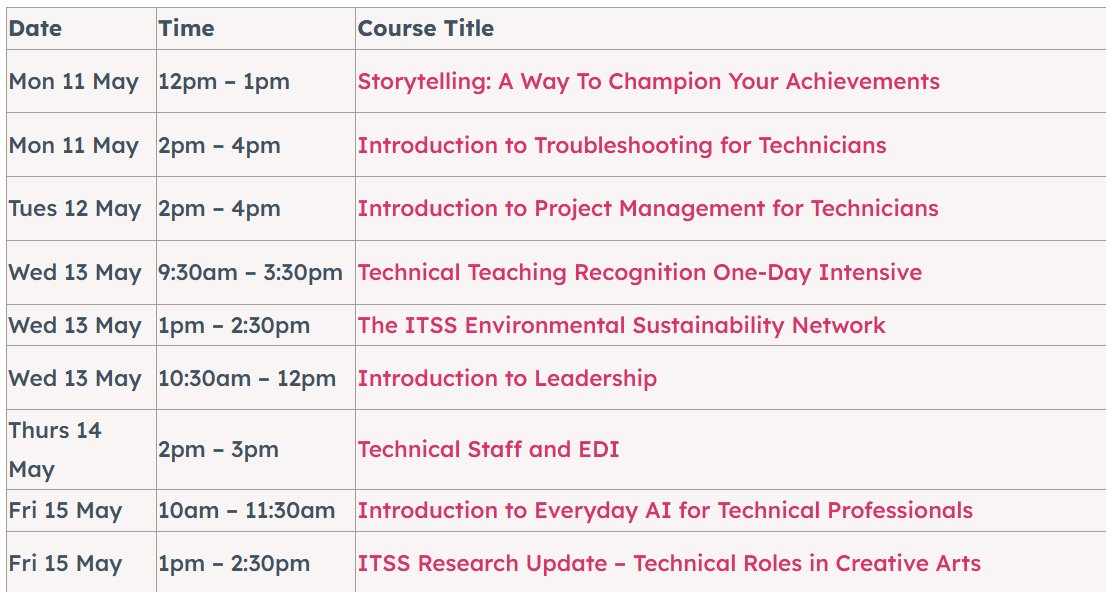This screenshot has height=592, width=1106.
Task: Click the Tues 12 May date cell
Action: point(75,209)
